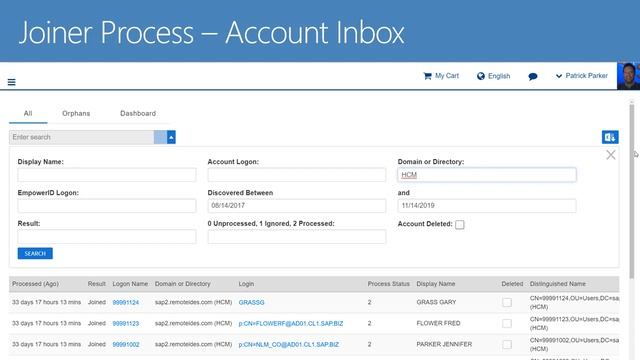Sort by Process Status column header

389,284
